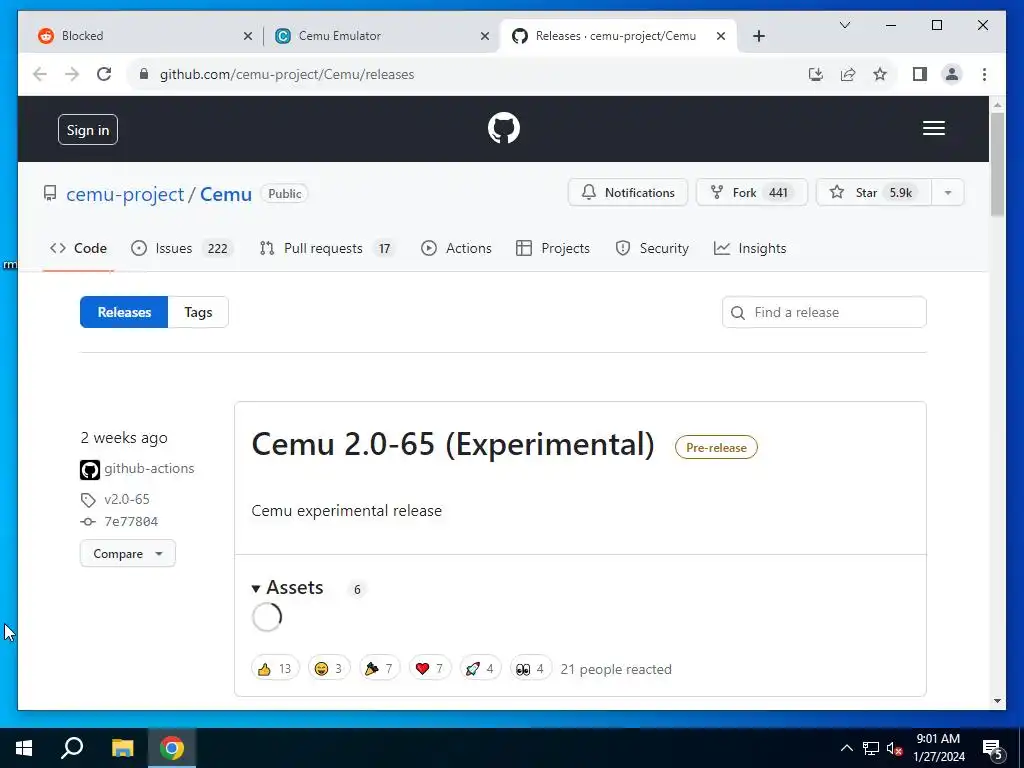
Task: React with eyes emoji
Action: (x=530, y=668)
